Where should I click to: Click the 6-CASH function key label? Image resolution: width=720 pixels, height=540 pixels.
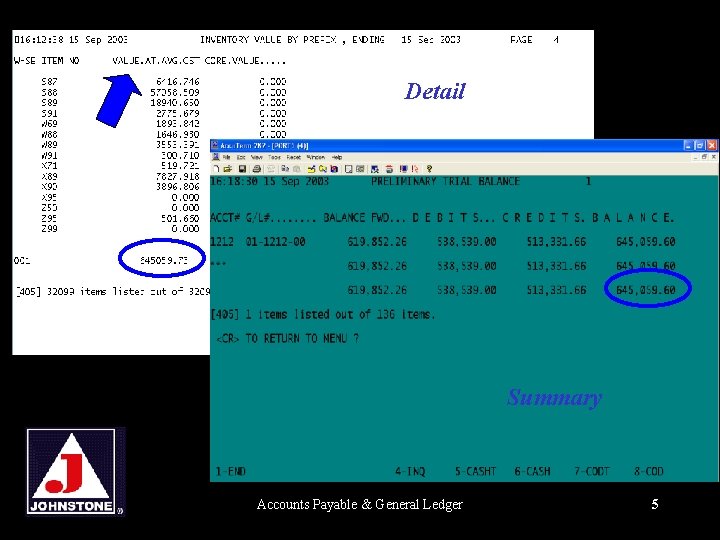[533, 472]
